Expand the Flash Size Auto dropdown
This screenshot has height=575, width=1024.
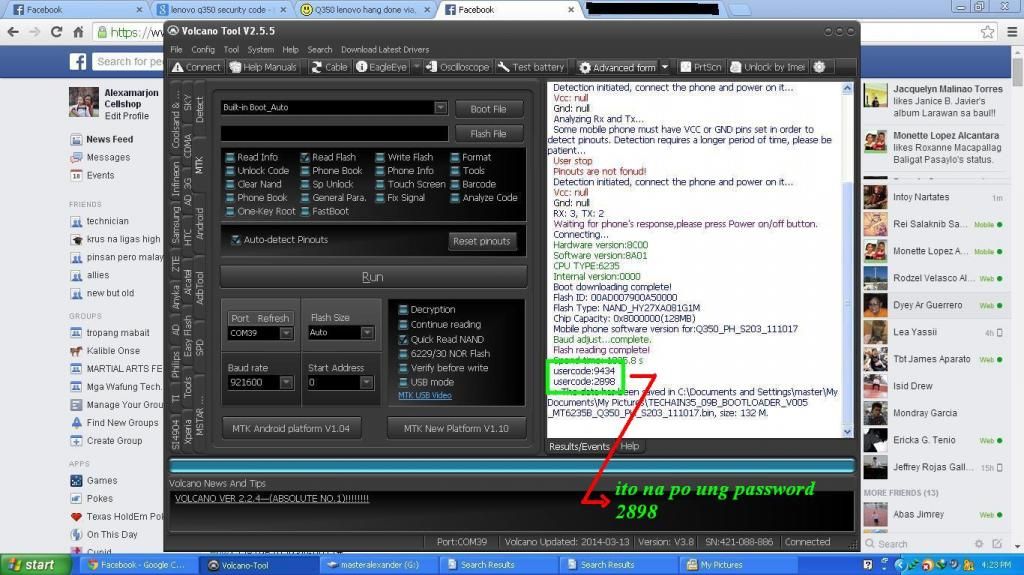[367, 333]
